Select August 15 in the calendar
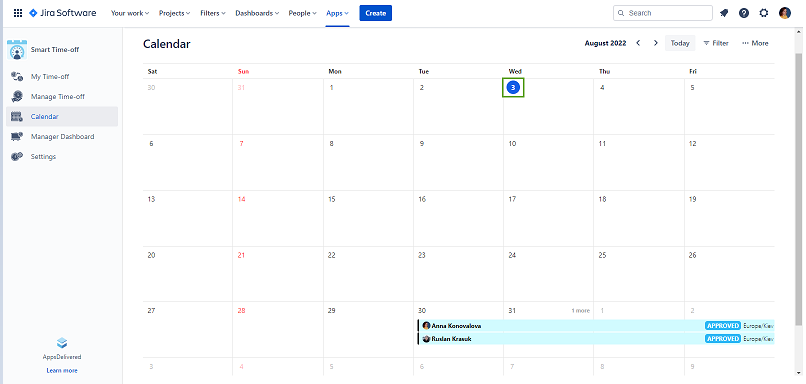This screenshot has height=384, width=806. (369, 218)
